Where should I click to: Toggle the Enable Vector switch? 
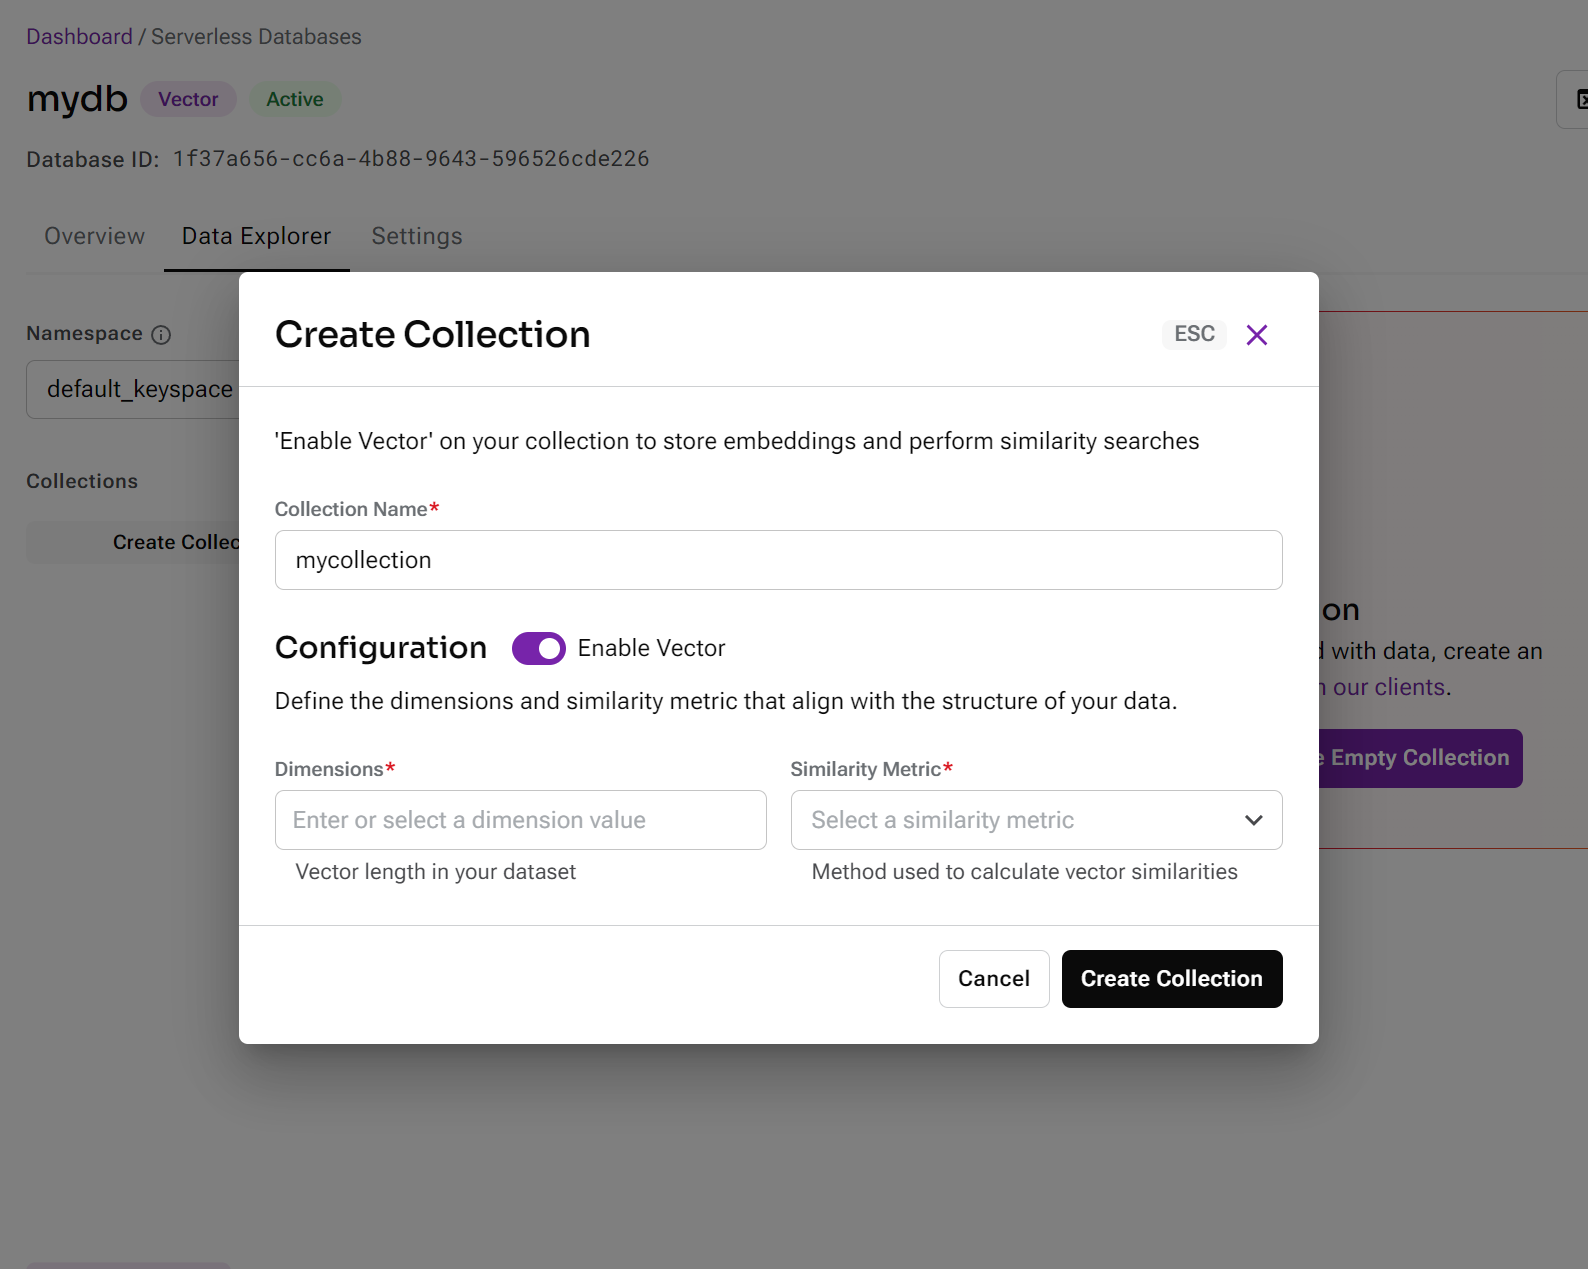point(538,648)
